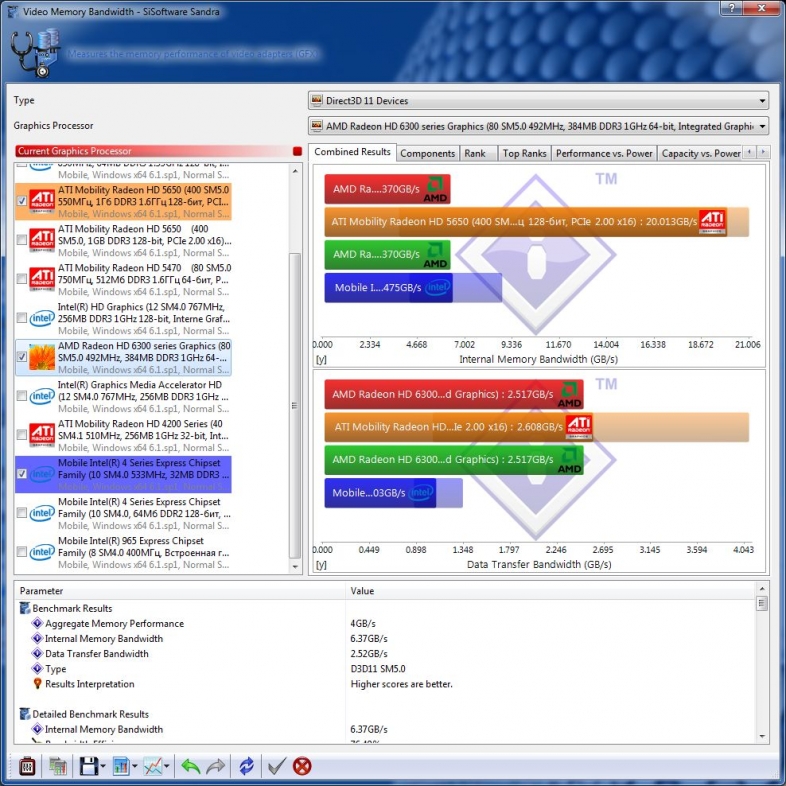Viewport: 786px width, 786px height.
Task: Click the red Current Graphics Processor square
Action: [297, 151]
